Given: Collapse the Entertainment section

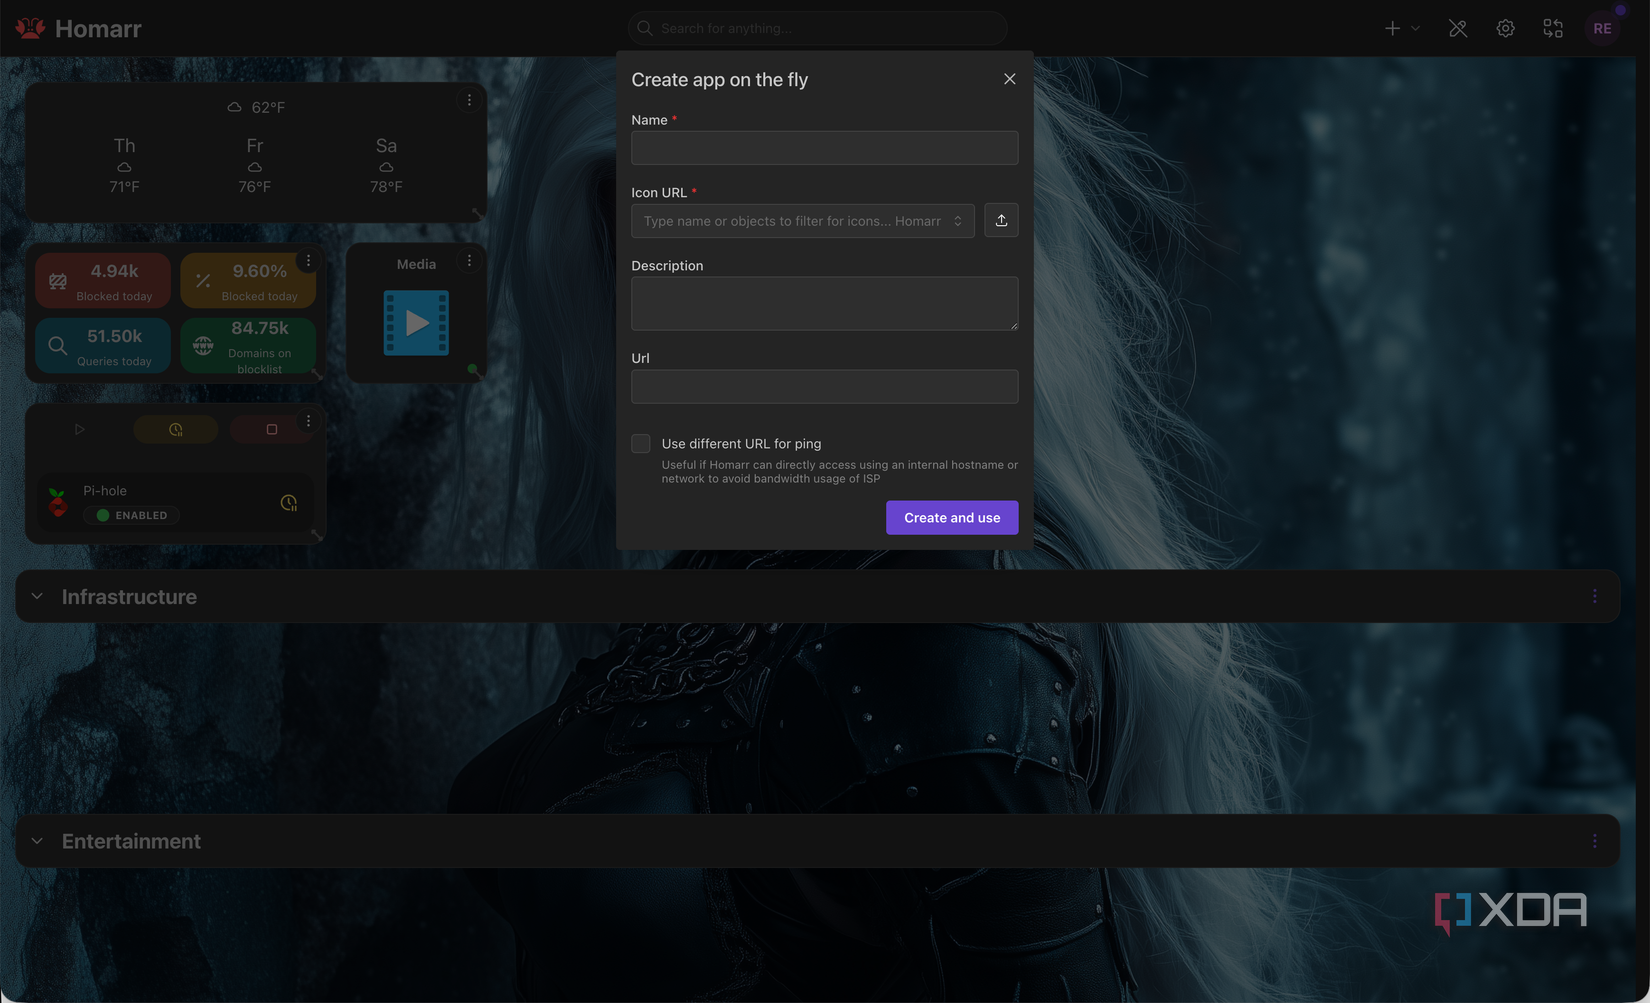Looking at the screenshot, I should coord(37,842).
